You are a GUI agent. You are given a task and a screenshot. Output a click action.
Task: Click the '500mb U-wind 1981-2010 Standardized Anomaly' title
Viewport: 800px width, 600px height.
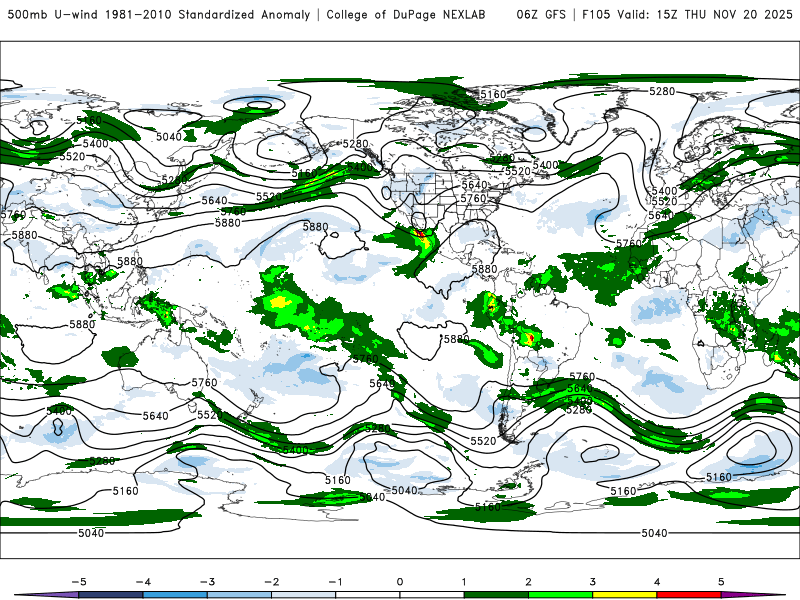tap(159, 14)
